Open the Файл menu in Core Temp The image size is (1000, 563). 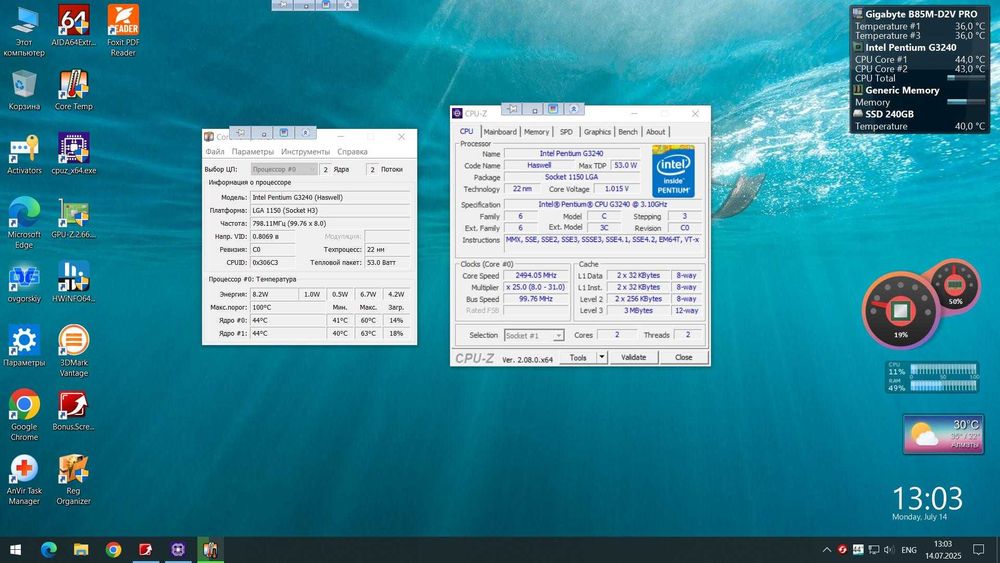pyautogui.click(x=215, y=152)
